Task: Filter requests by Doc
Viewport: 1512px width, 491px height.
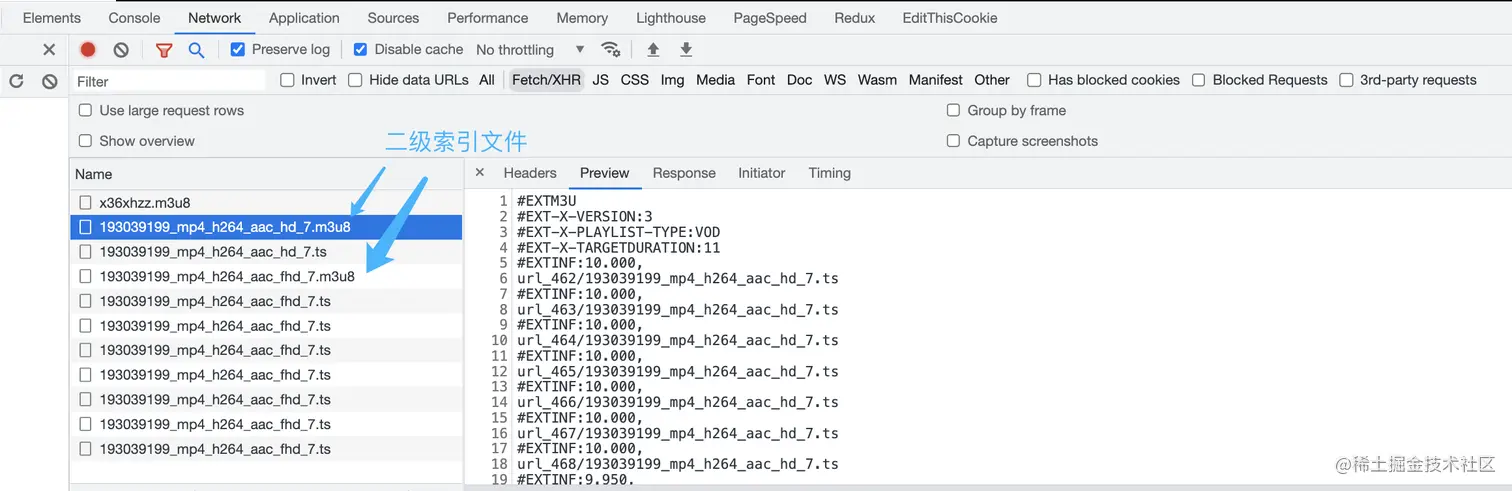Action: tap(799, 80)
